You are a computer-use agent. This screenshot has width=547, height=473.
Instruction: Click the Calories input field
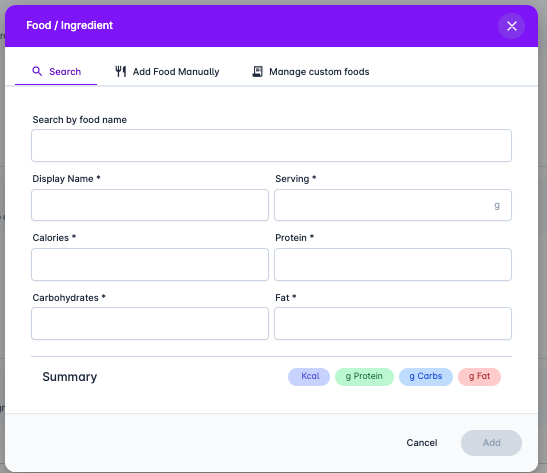[150, 264]
